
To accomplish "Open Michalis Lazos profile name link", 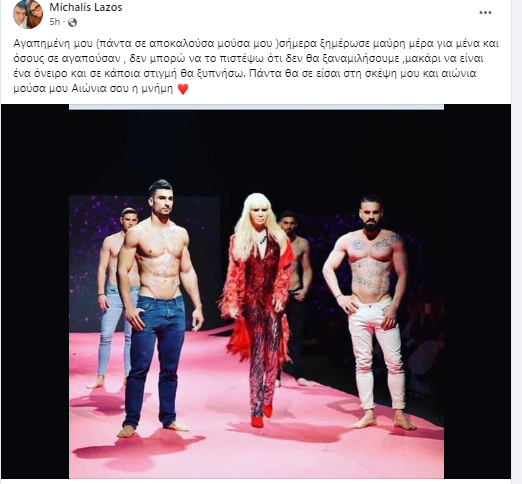I will coord(86,7).
